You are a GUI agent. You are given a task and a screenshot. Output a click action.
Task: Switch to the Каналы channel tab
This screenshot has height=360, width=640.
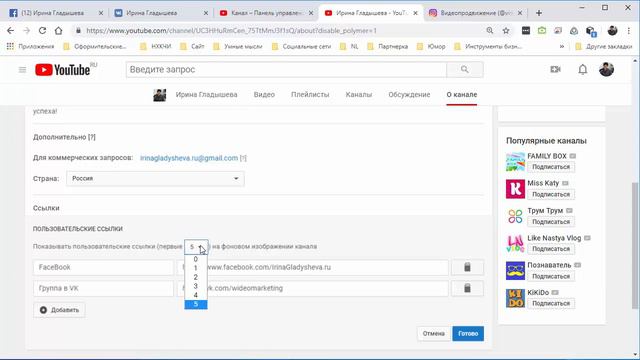point(359,95)
